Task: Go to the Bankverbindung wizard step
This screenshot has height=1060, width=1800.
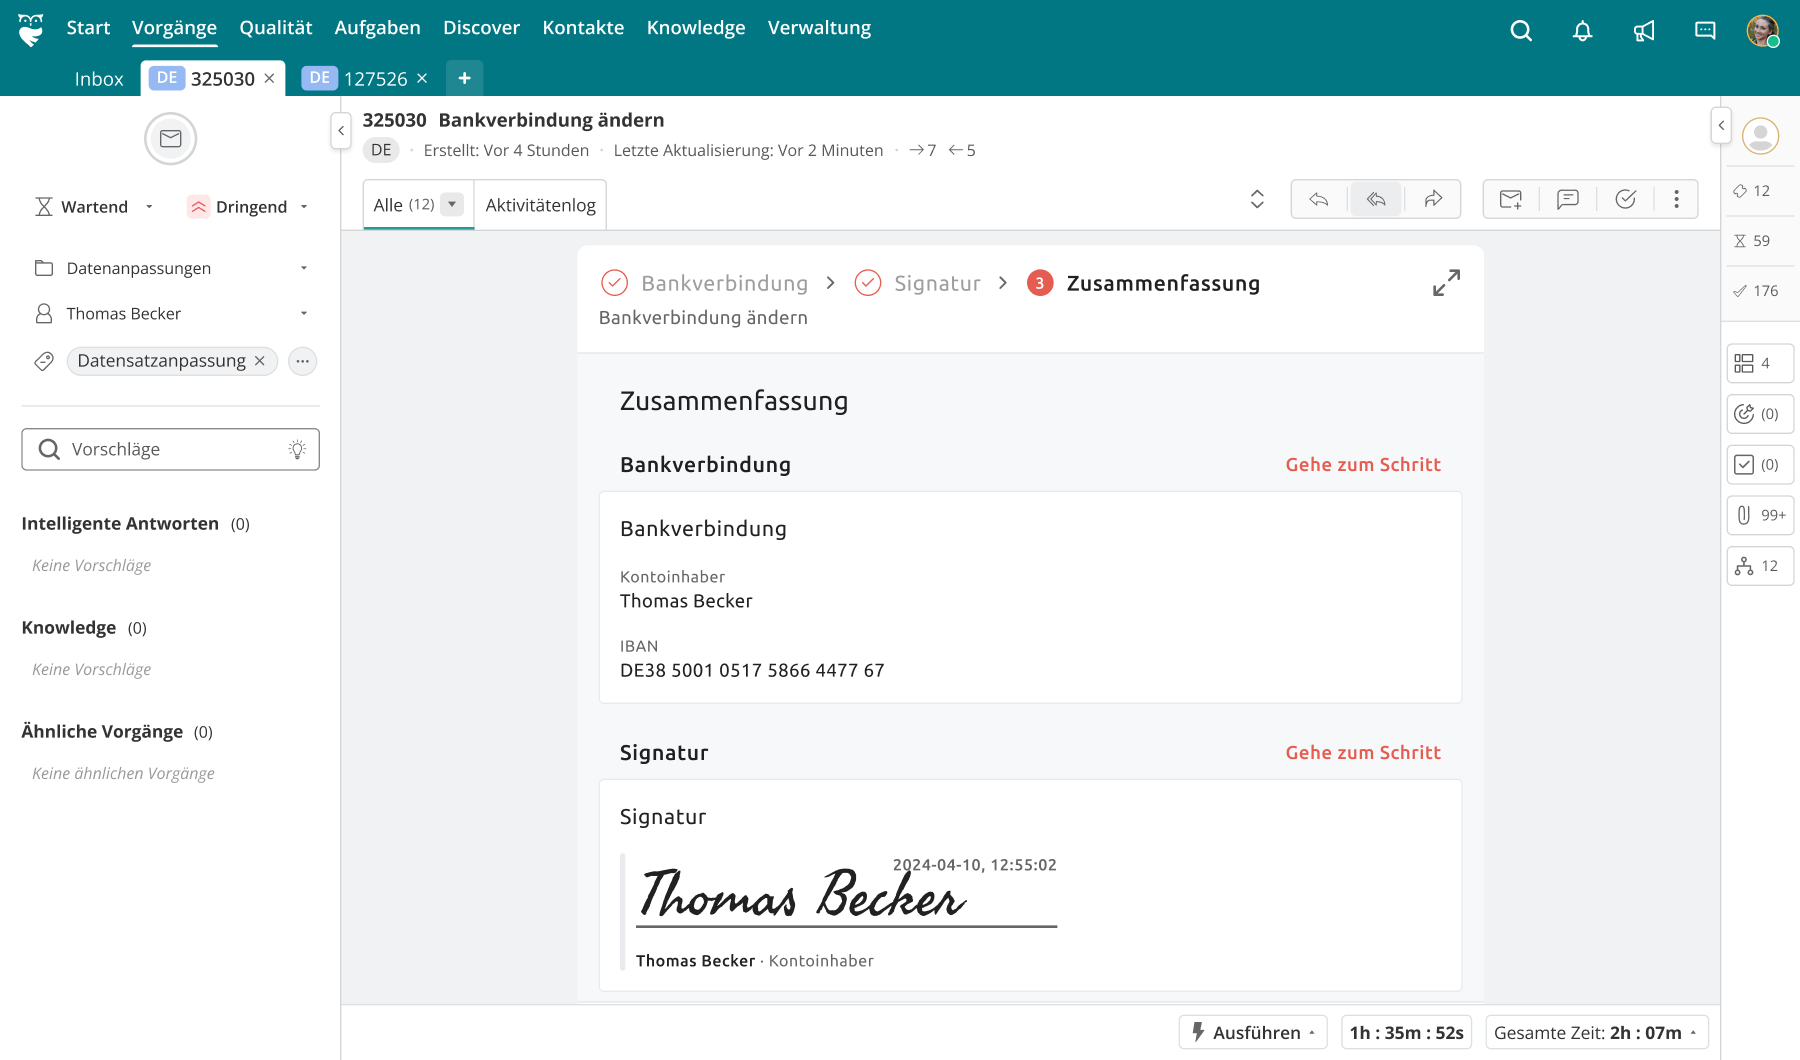Action: (x=705, y=283)
